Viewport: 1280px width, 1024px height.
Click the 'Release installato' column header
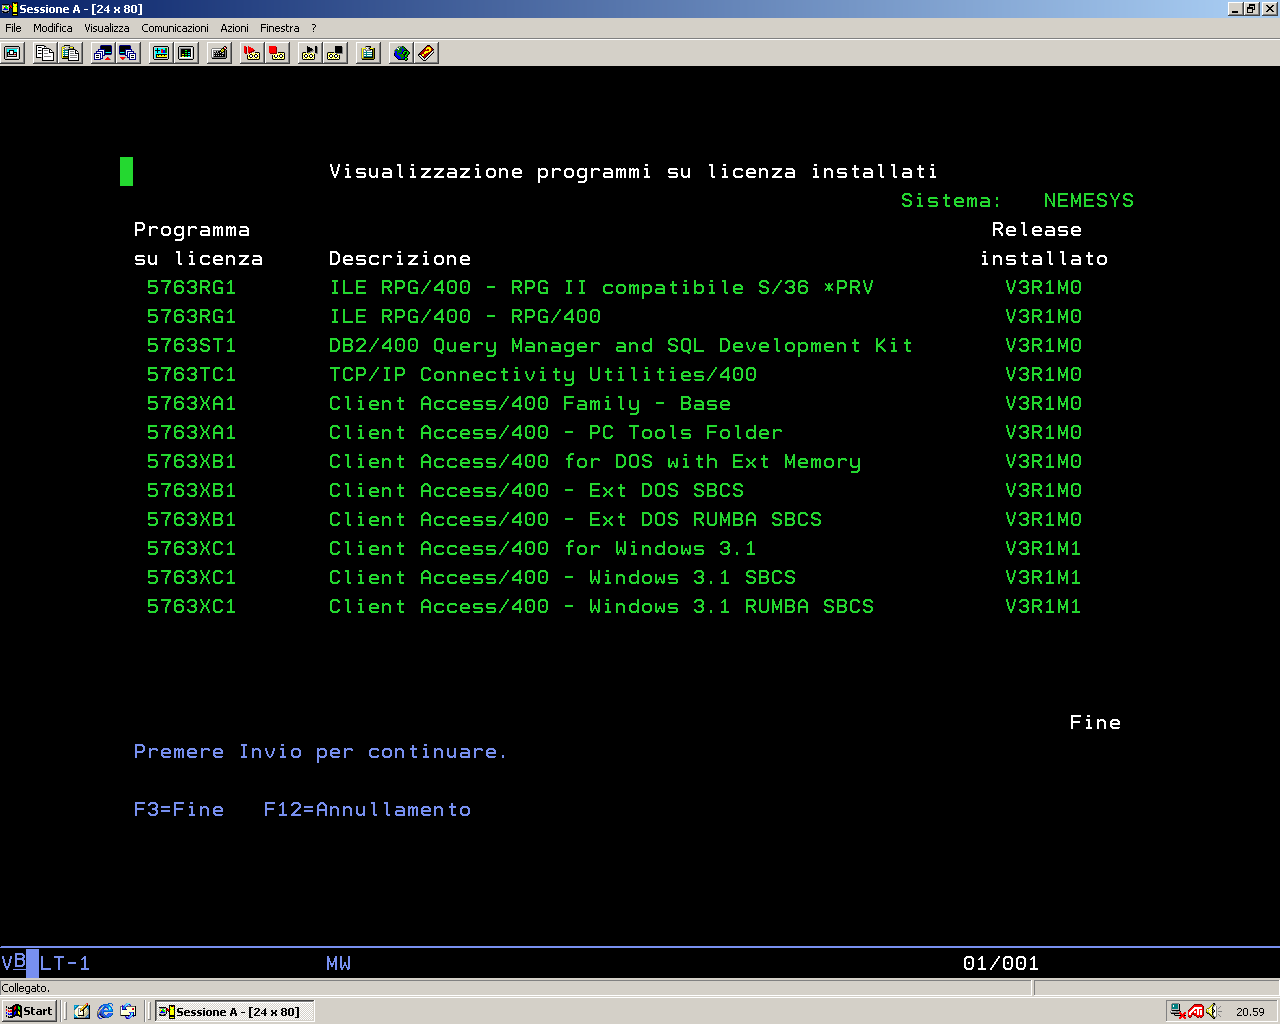tap(1043, 244)
